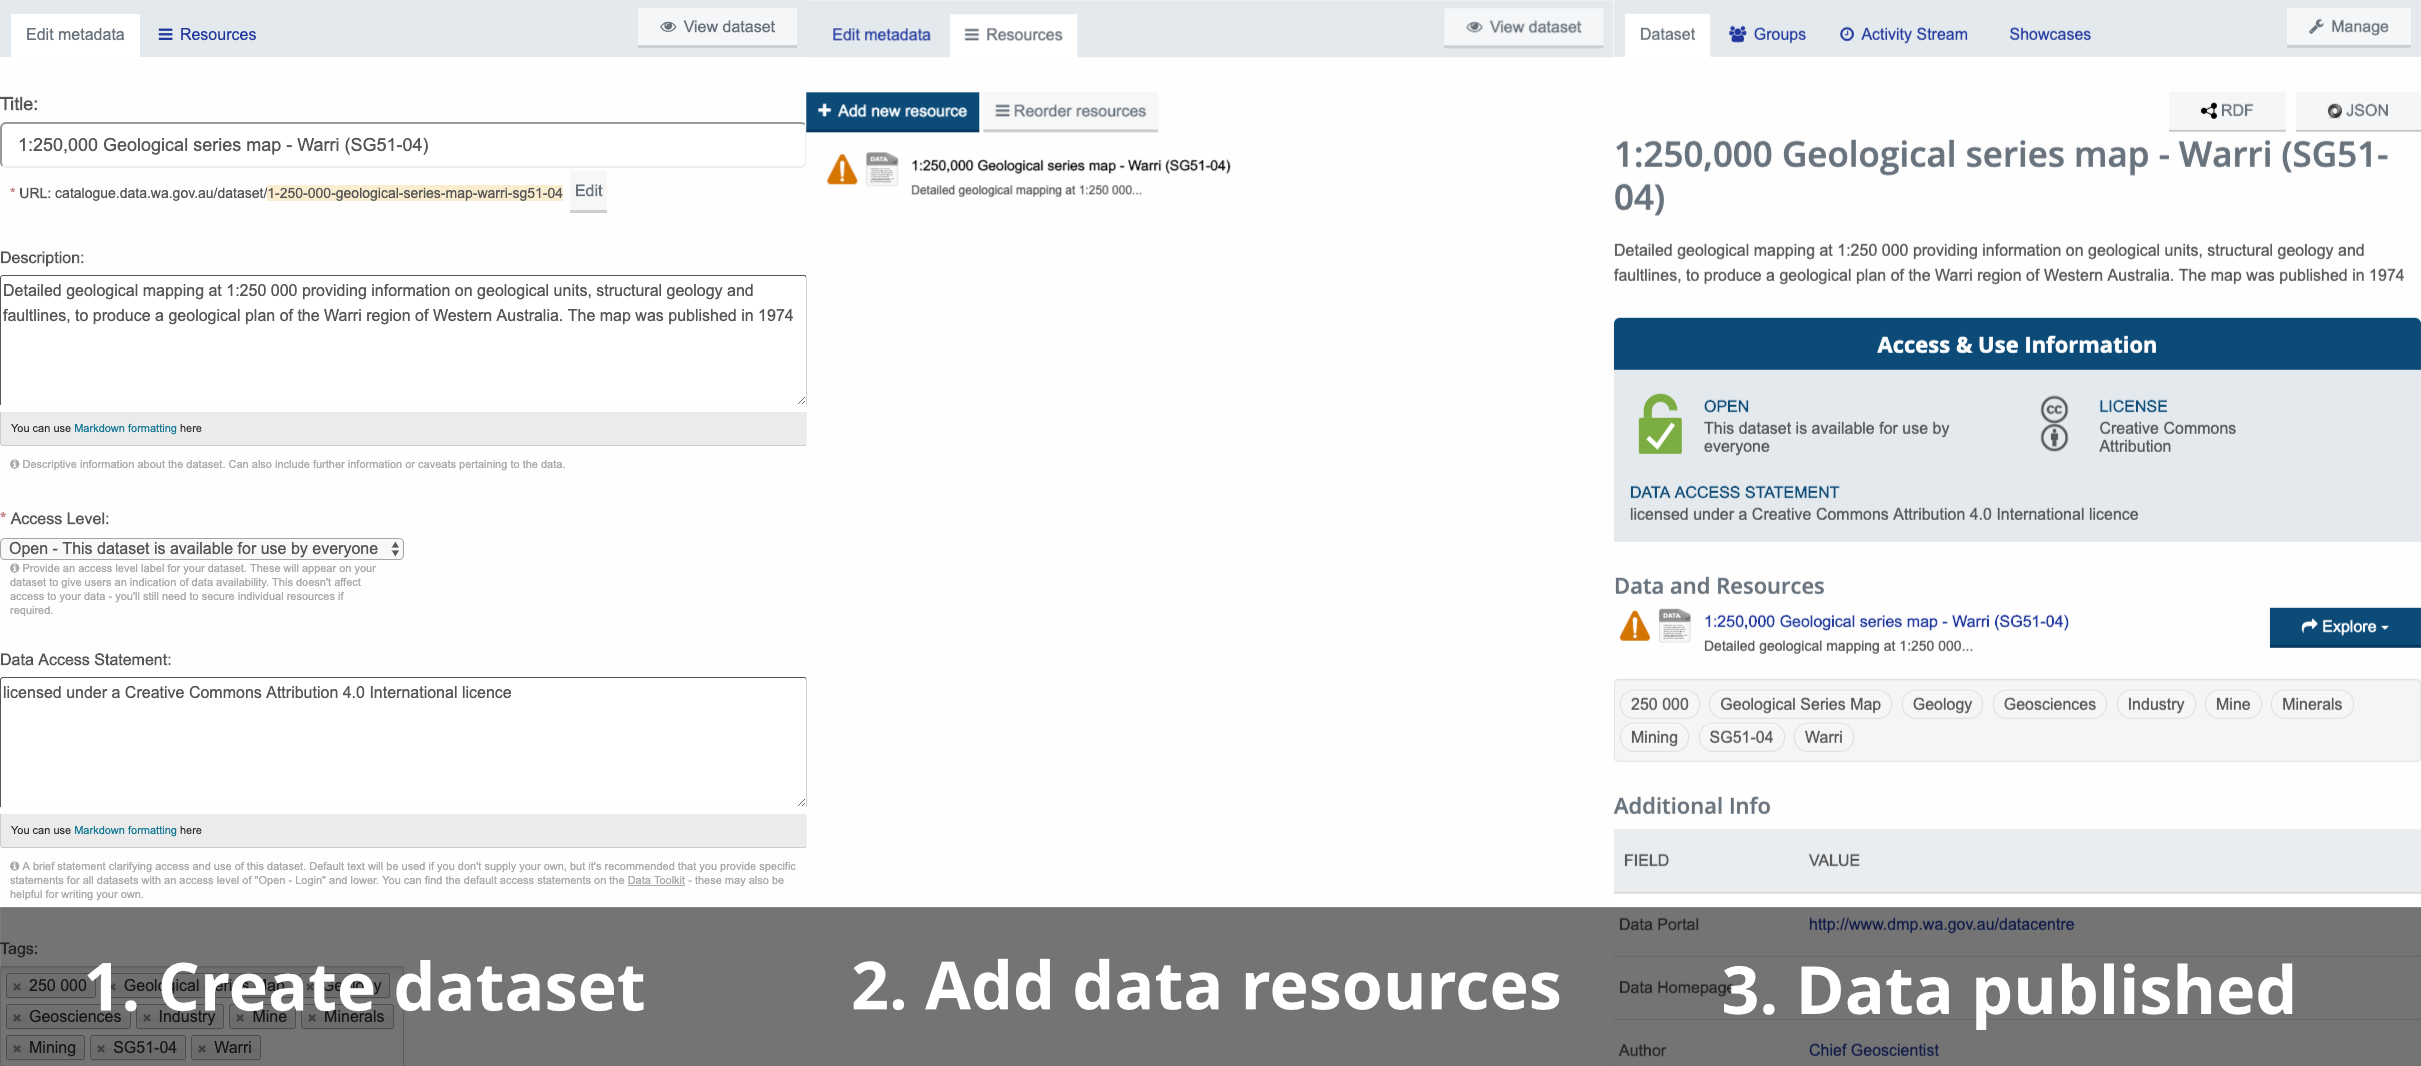Screen dimensions: 2421x1066
Task: Click into the Data Access Statement text area
Action: coord(403,743)
